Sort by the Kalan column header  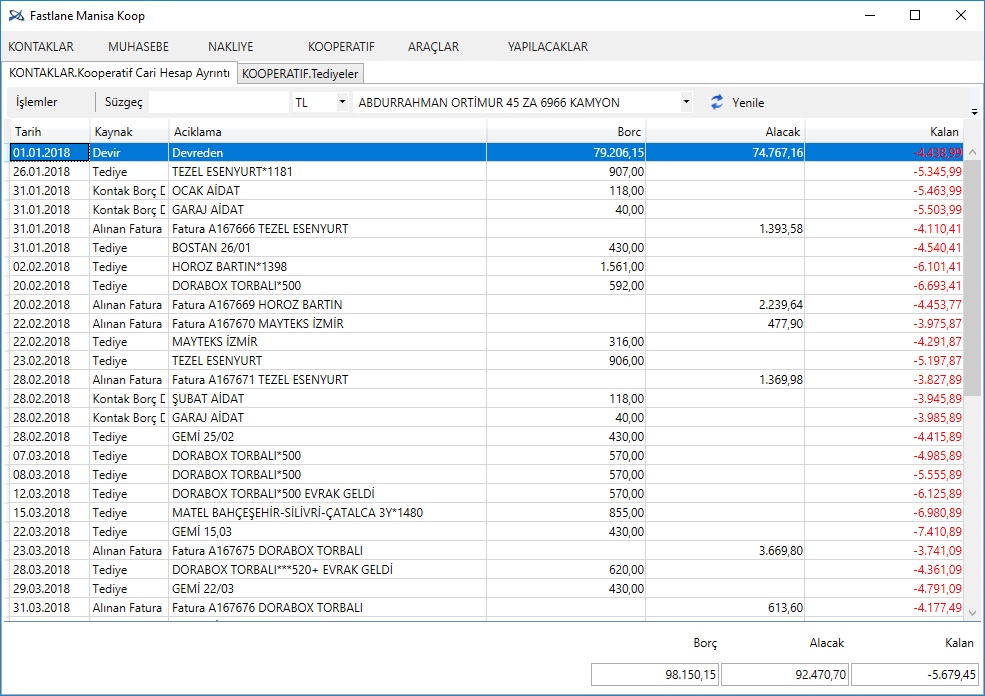[x=884, y=132]
